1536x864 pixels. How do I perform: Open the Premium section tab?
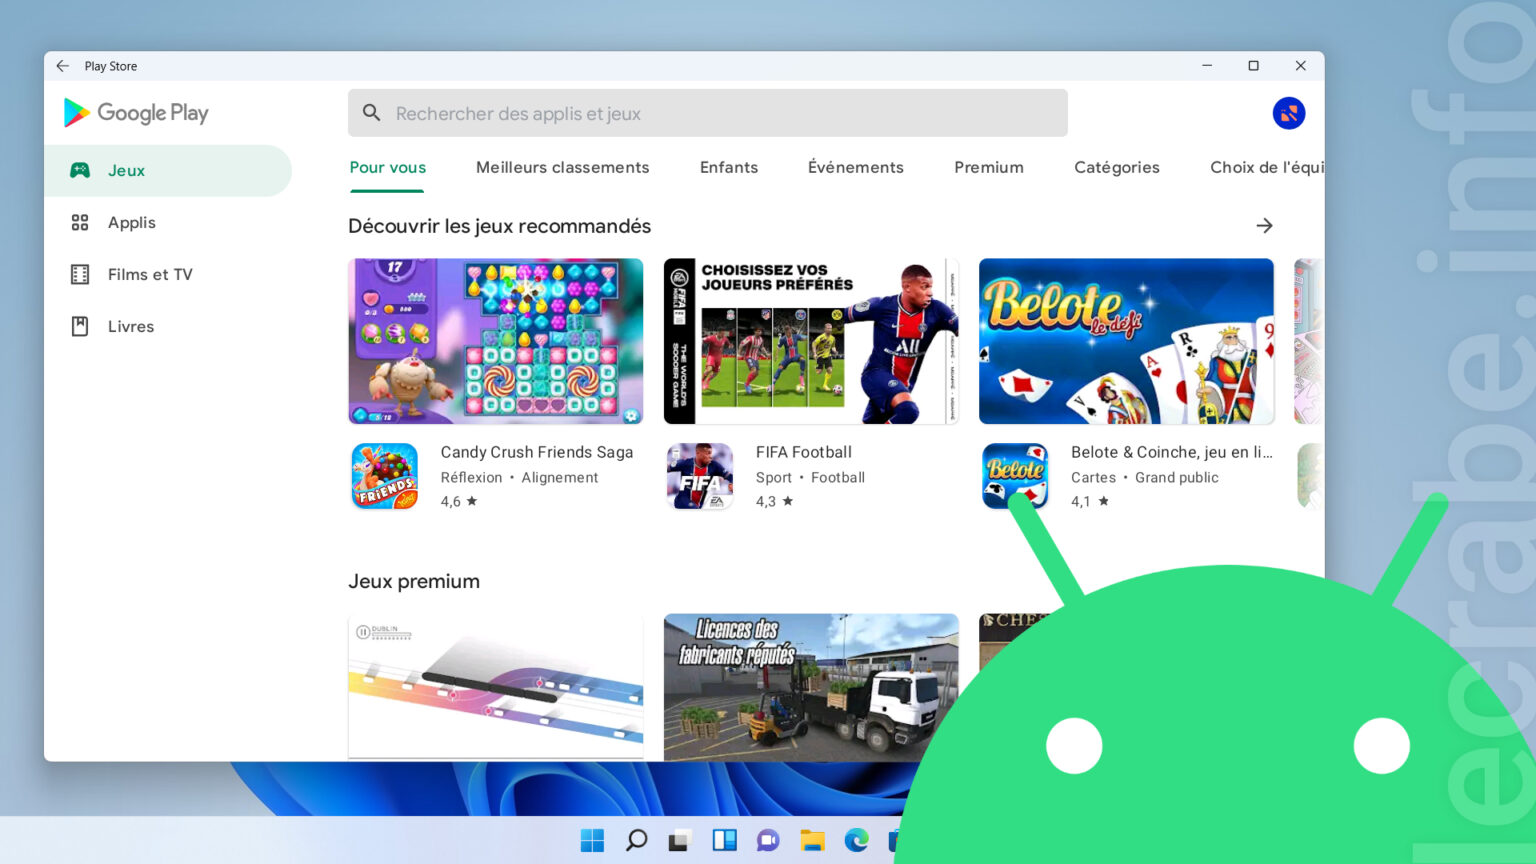988,167
